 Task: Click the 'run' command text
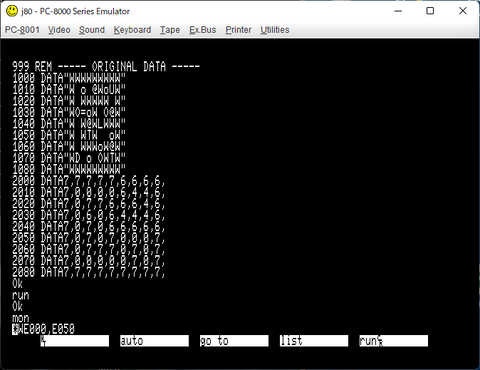coord(21,296)
